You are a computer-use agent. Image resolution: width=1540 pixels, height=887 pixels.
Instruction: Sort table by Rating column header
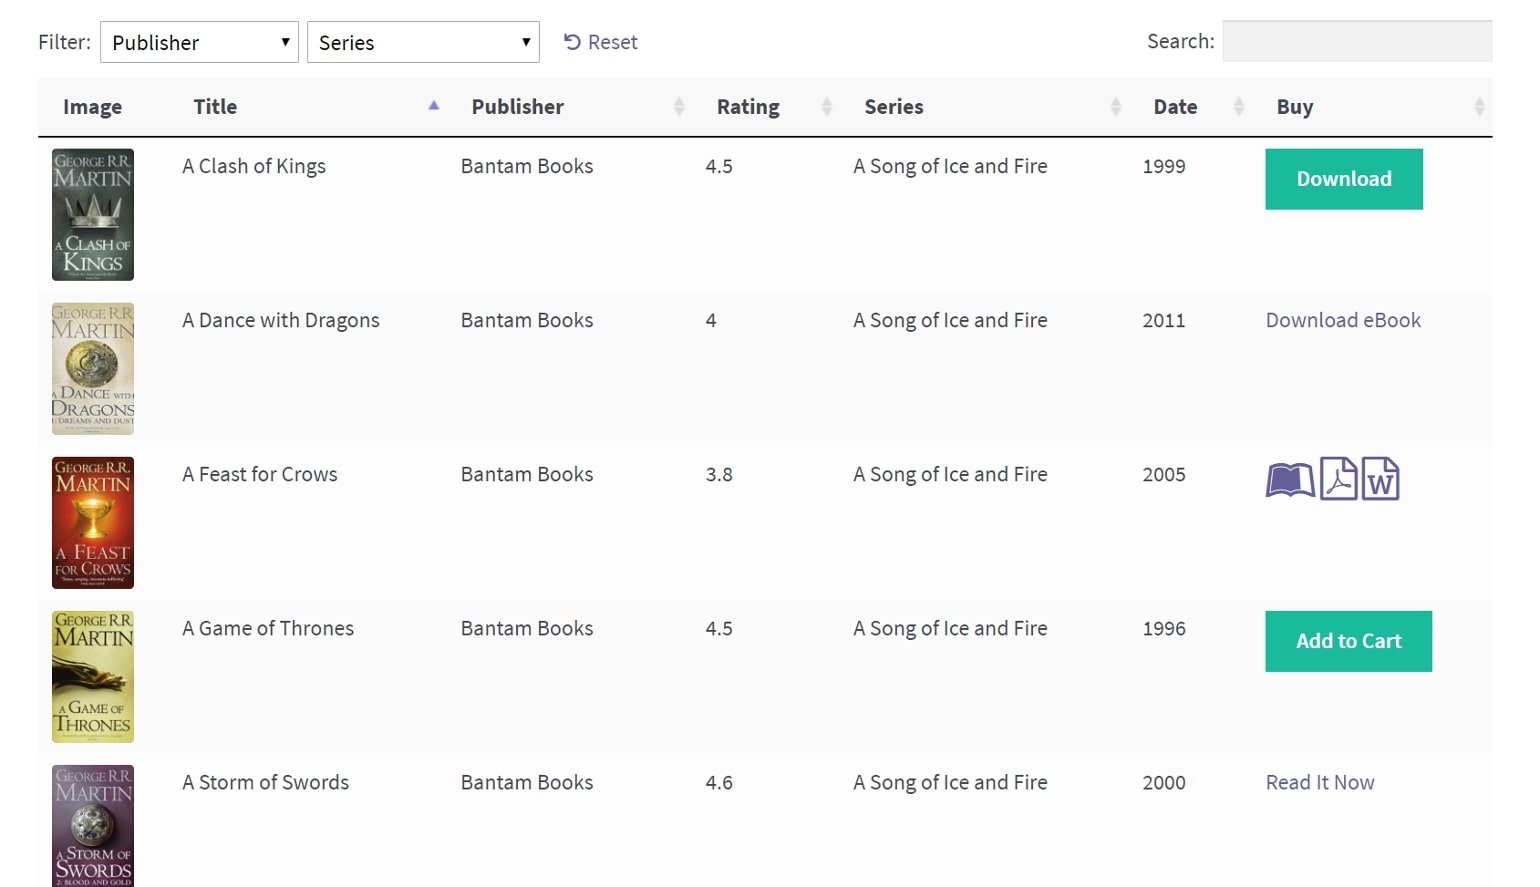[x=747, y=107]
